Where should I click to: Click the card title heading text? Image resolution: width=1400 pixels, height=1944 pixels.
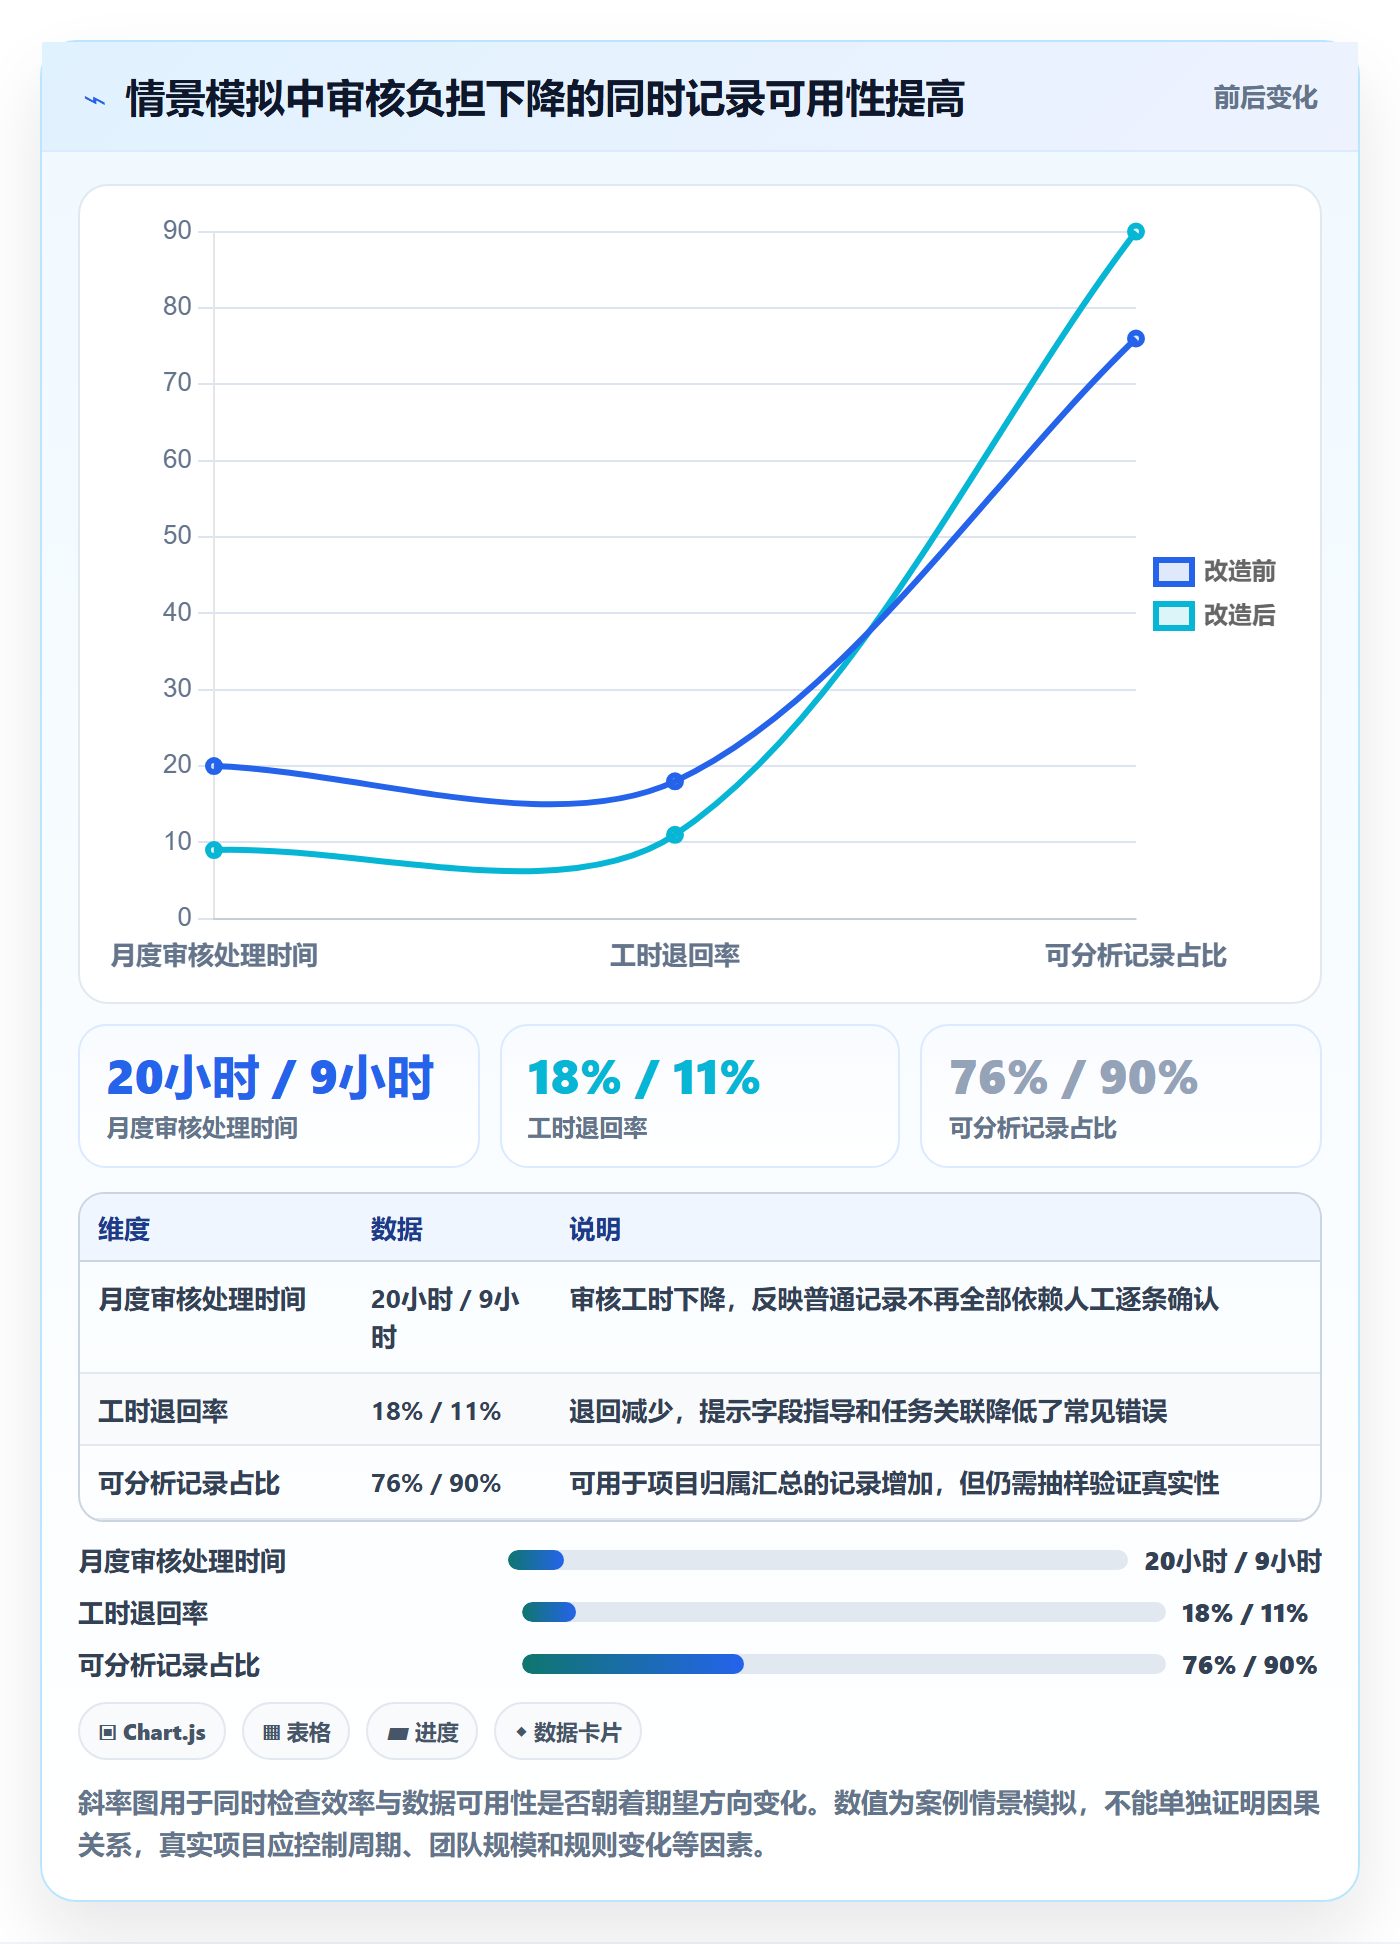click(x=545, y=99)
